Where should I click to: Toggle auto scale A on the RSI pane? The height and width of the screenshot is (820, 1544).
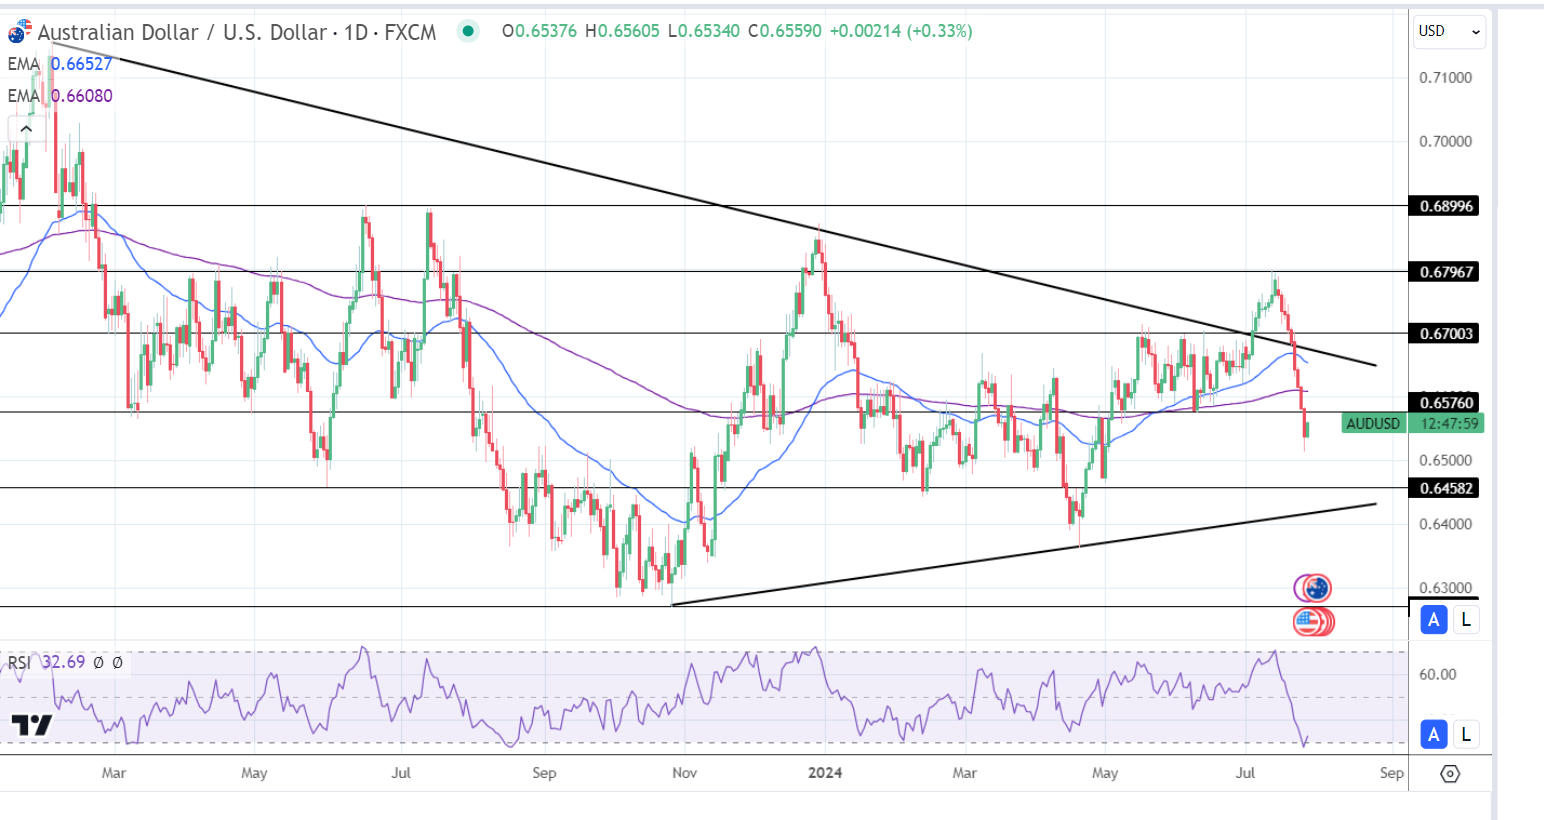[x=1433, y=734]
